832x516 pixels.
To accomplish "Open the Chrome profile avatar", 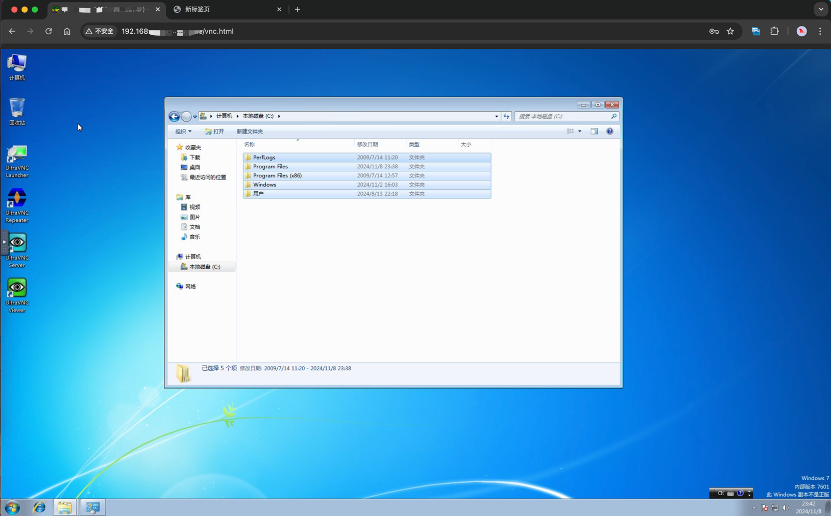I will click(802, 31).
